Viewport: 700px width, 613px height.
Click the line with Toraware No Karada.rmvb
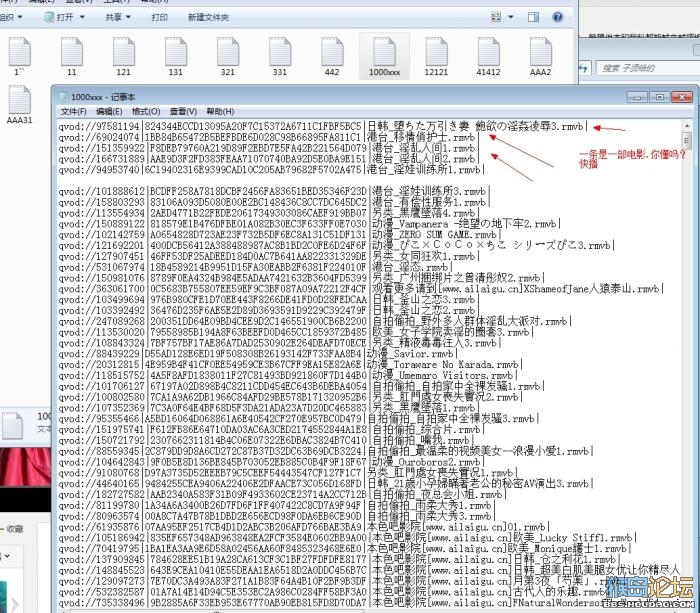(290, 364)
